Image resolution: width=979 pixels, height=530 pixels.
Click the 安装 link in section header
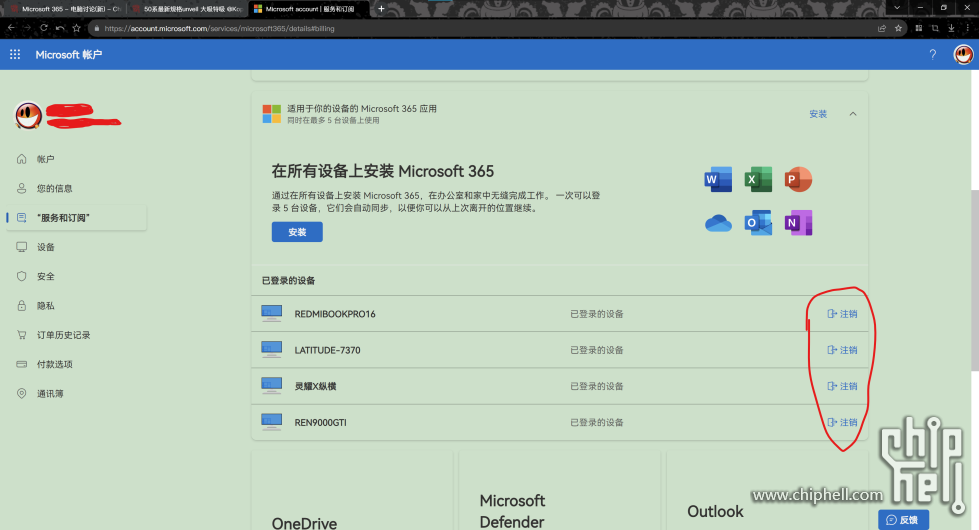click(x=818, y=114)
